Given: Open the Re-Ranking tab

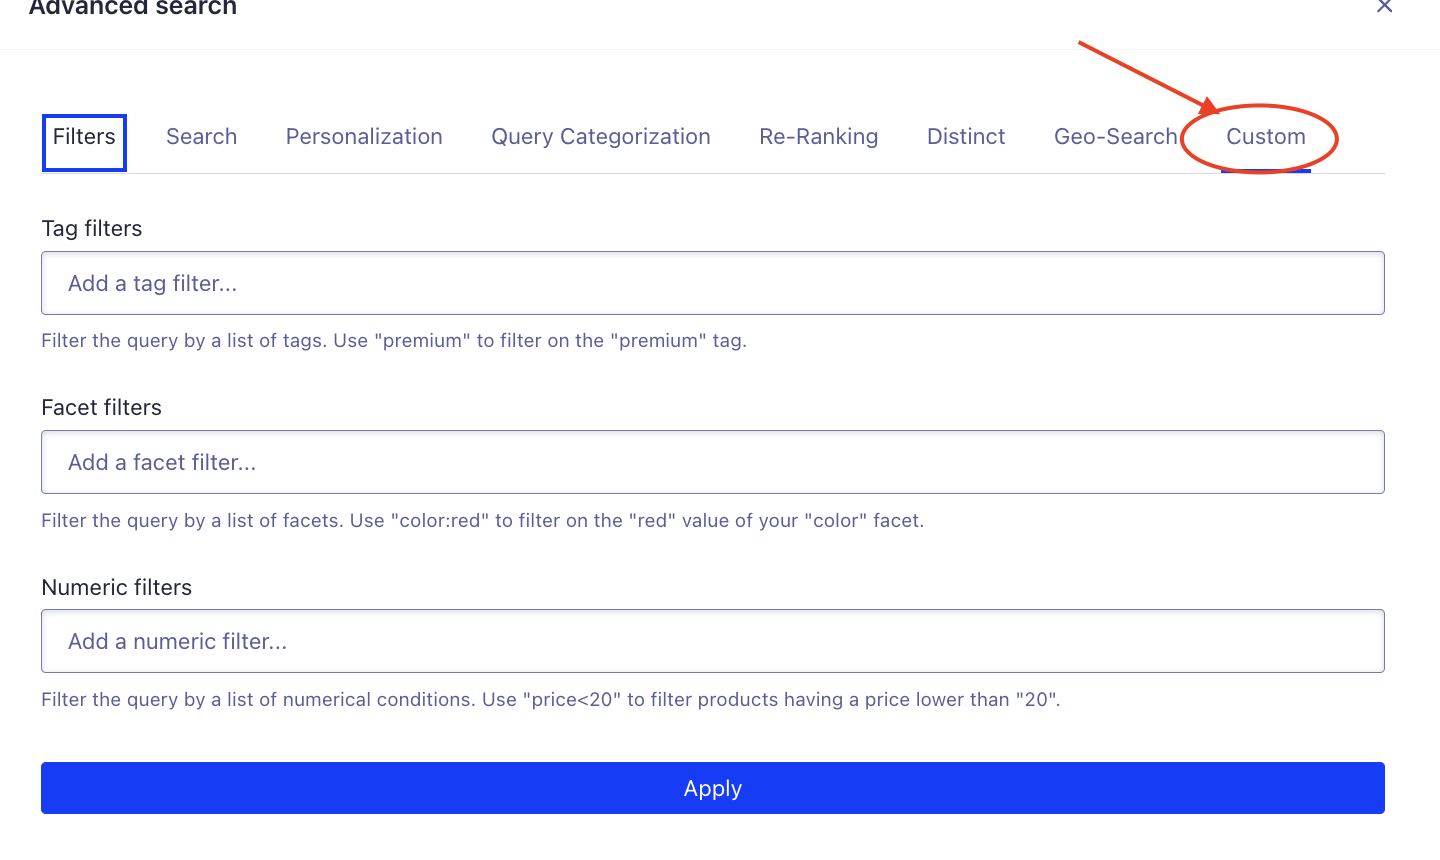Looking at the screenshot, I should point(818,138).
